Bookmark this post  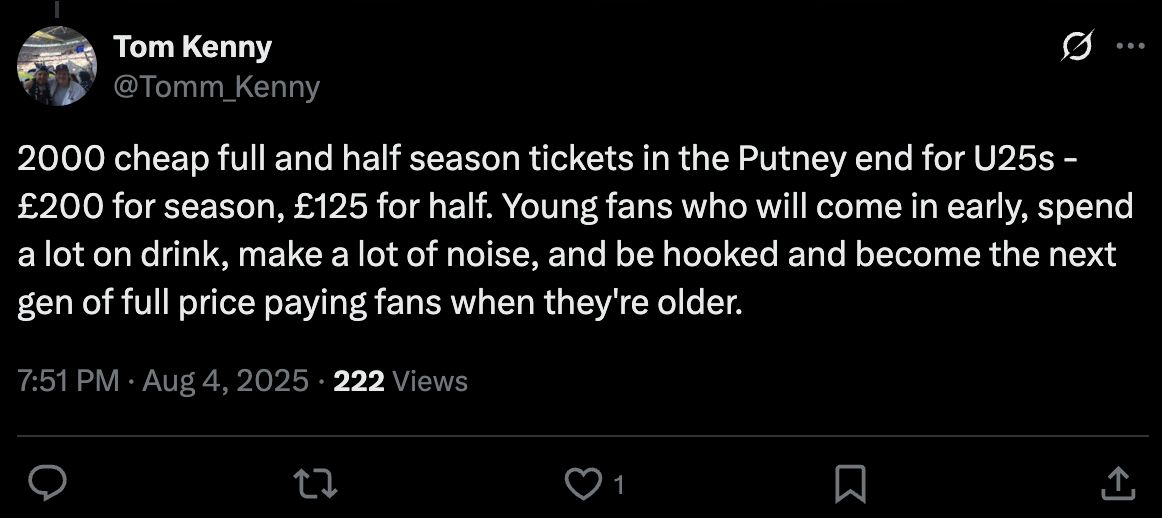coord(849,484)
